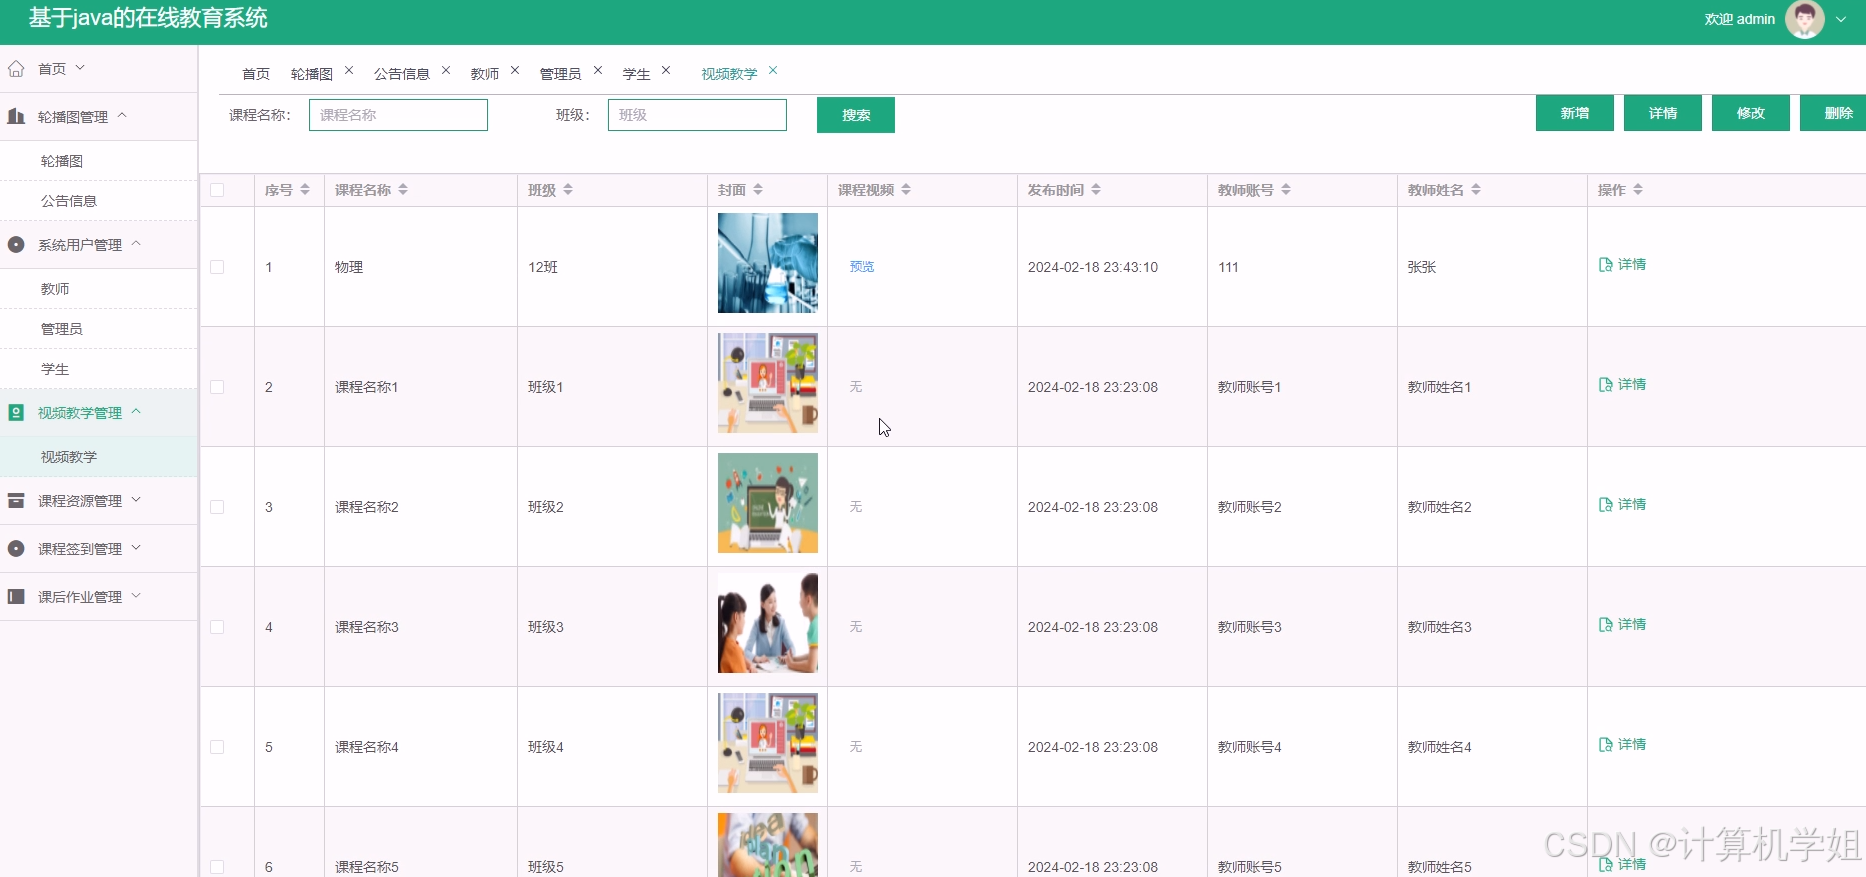Select the 课程名称2 row checkbox

coord(217,507)
